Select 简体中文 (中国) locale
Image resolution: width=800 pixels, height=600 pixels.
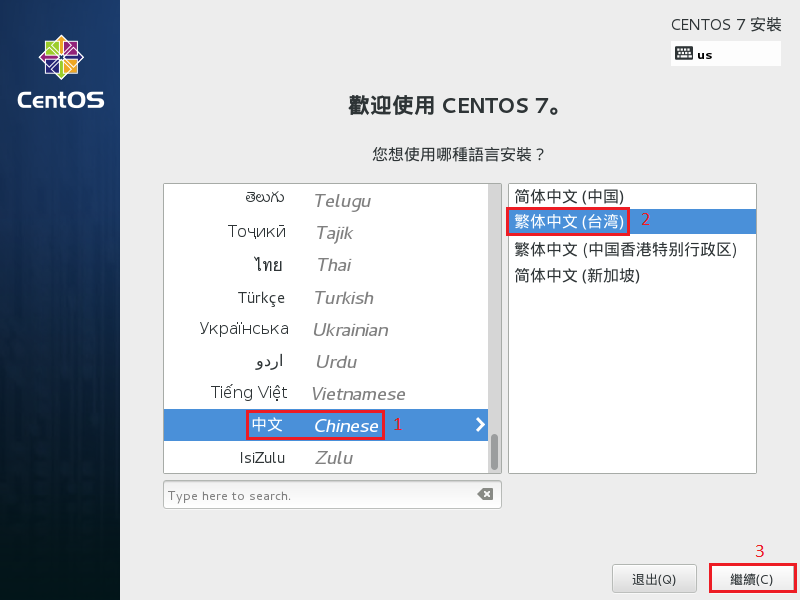click(x=632, y=196)
